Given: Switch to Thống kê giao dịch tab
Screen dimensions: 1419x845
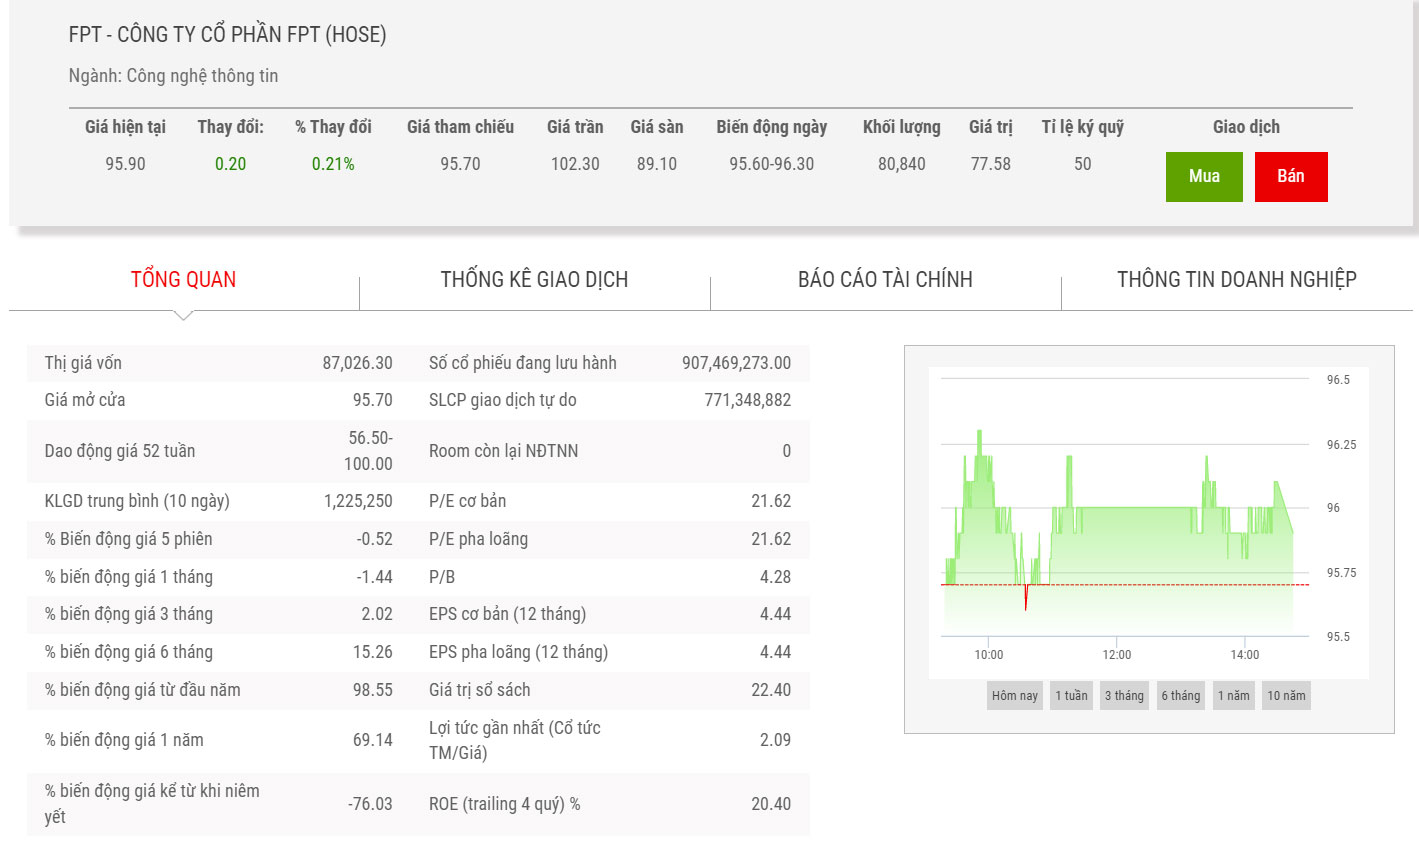Looking at the screenshot, I should tap(534, 280).
